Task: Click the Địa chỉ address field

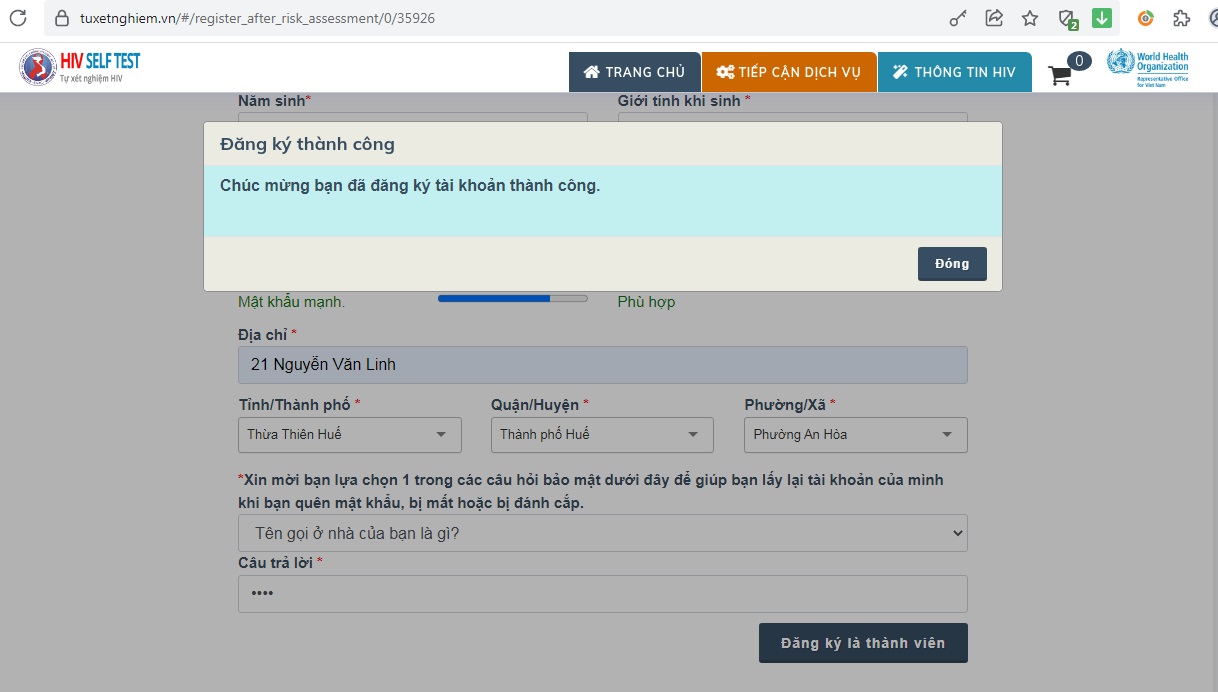Action: [602, 365]
